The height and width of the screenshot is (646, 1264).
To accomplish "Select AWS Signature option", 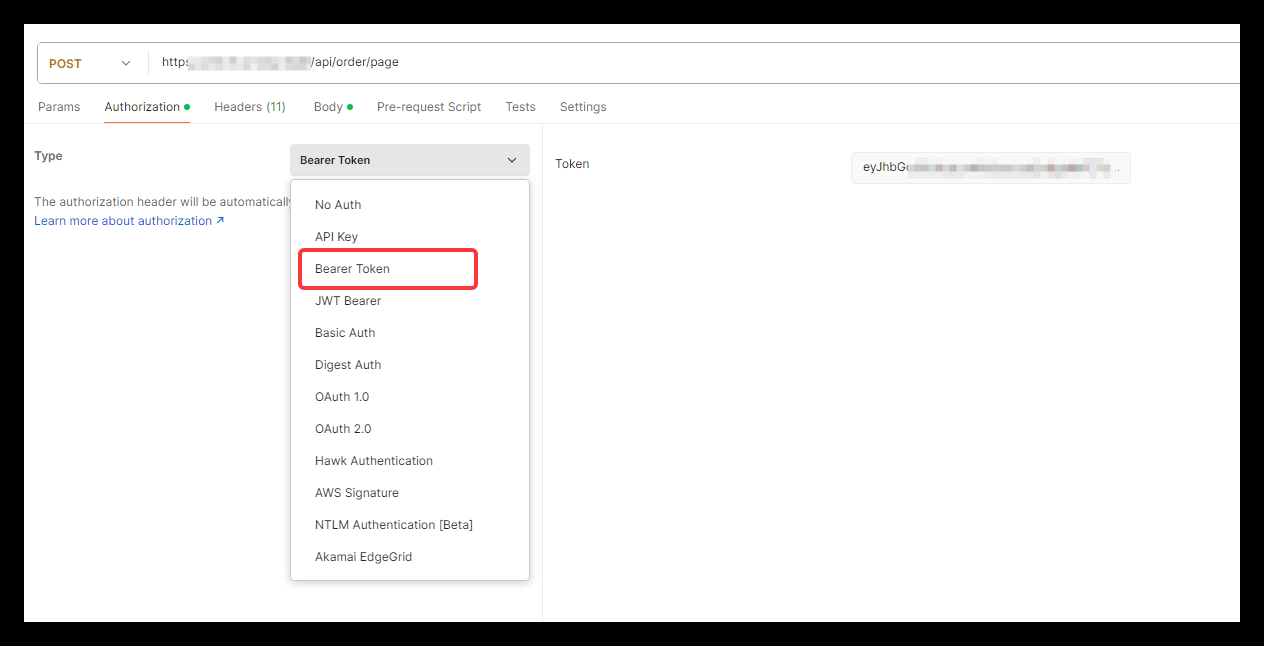I will click(356, 493).
